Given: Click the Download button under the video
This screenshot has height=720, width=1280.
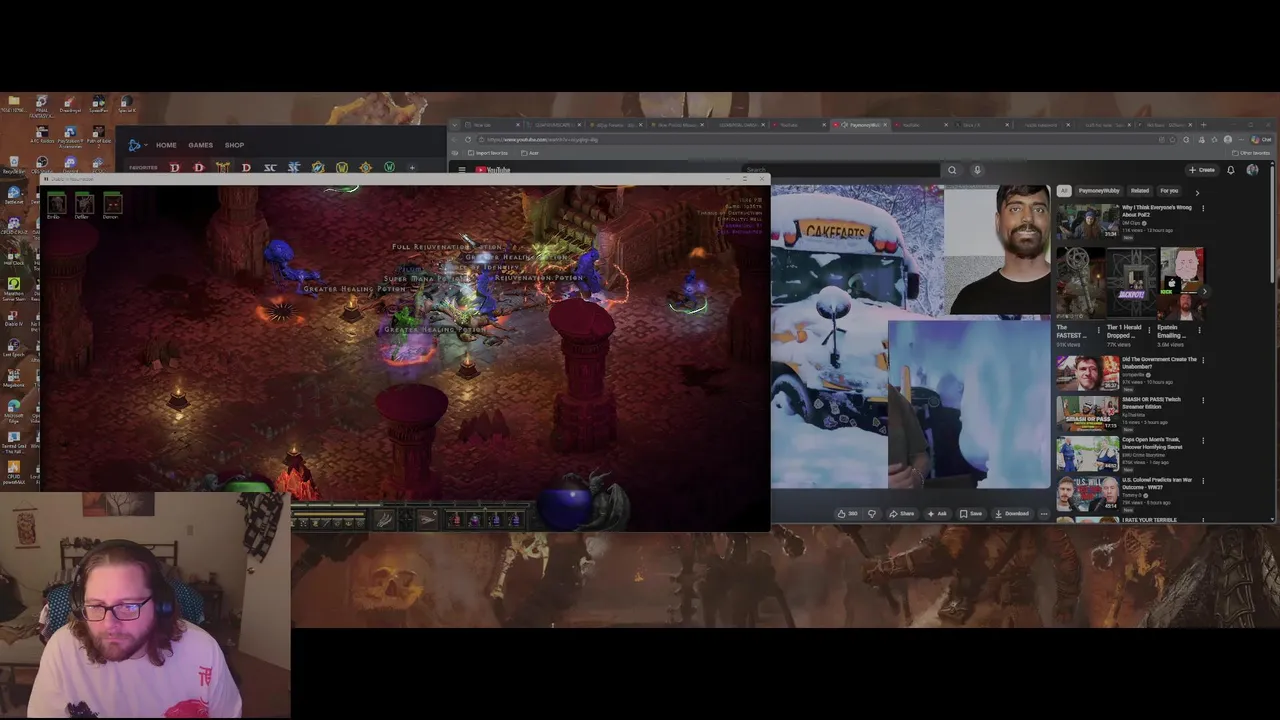Looking at the screenshot, I should tap(1012, 513).
